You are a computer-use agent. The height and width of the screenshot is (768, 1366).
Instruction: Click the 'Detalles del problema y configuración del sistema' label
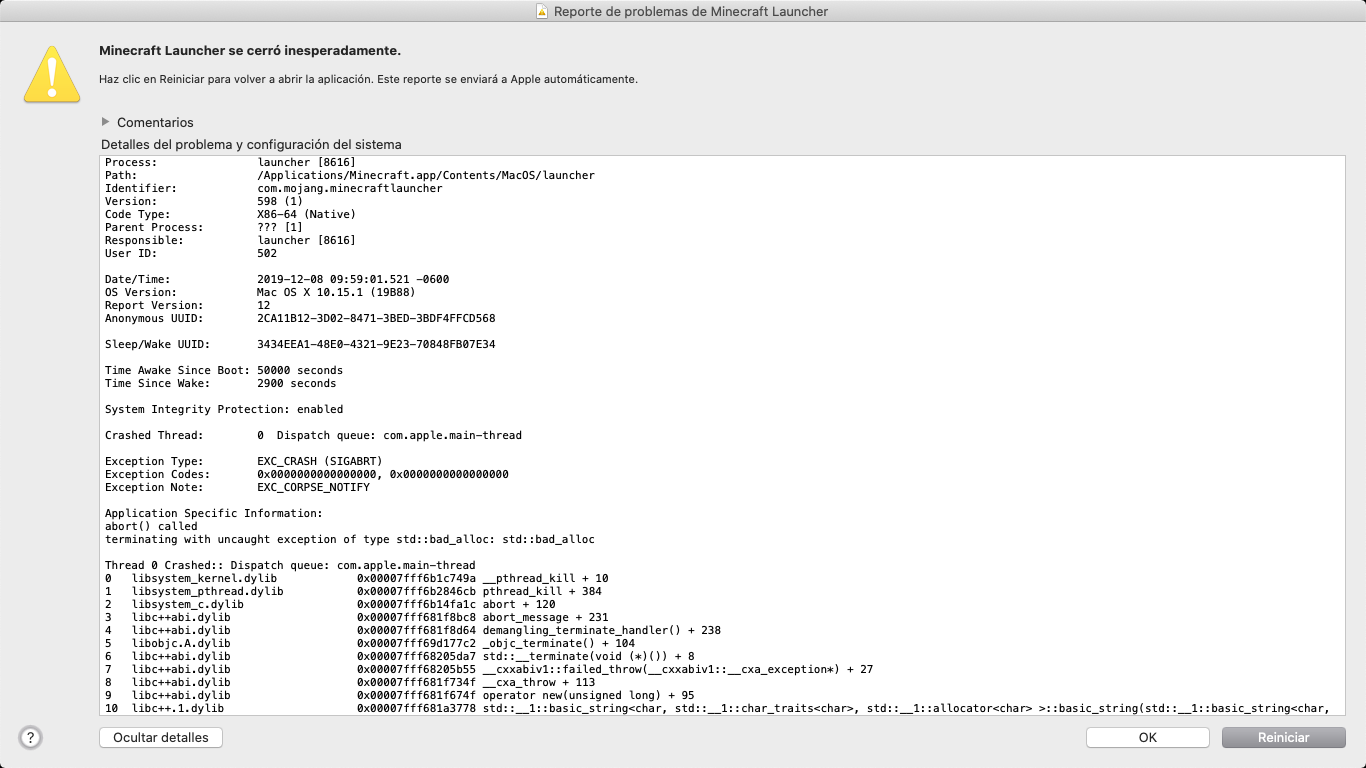pyautogui.click(x=251, y=144)
